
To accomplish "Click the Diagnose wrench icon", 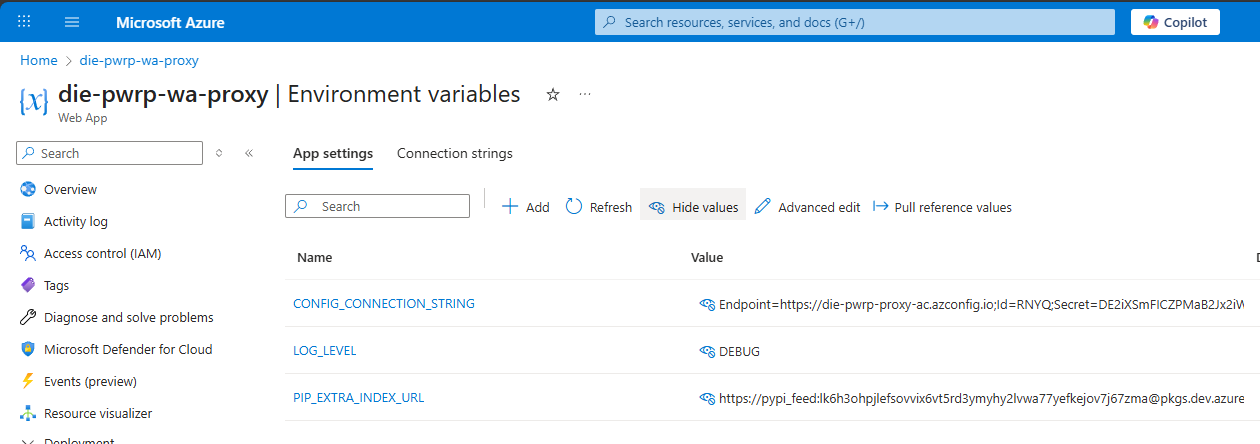I will (x=28, y=317).
